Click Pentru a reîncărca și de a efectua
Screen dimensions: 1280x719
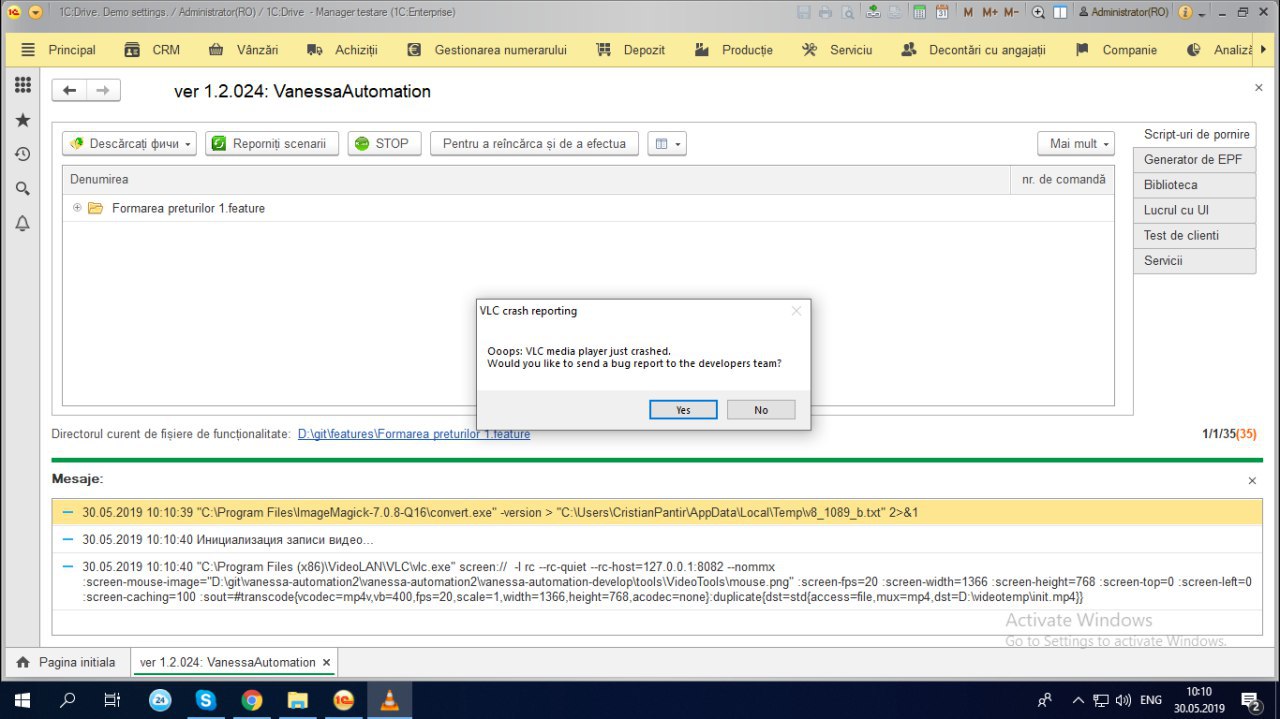coord(534,144)
